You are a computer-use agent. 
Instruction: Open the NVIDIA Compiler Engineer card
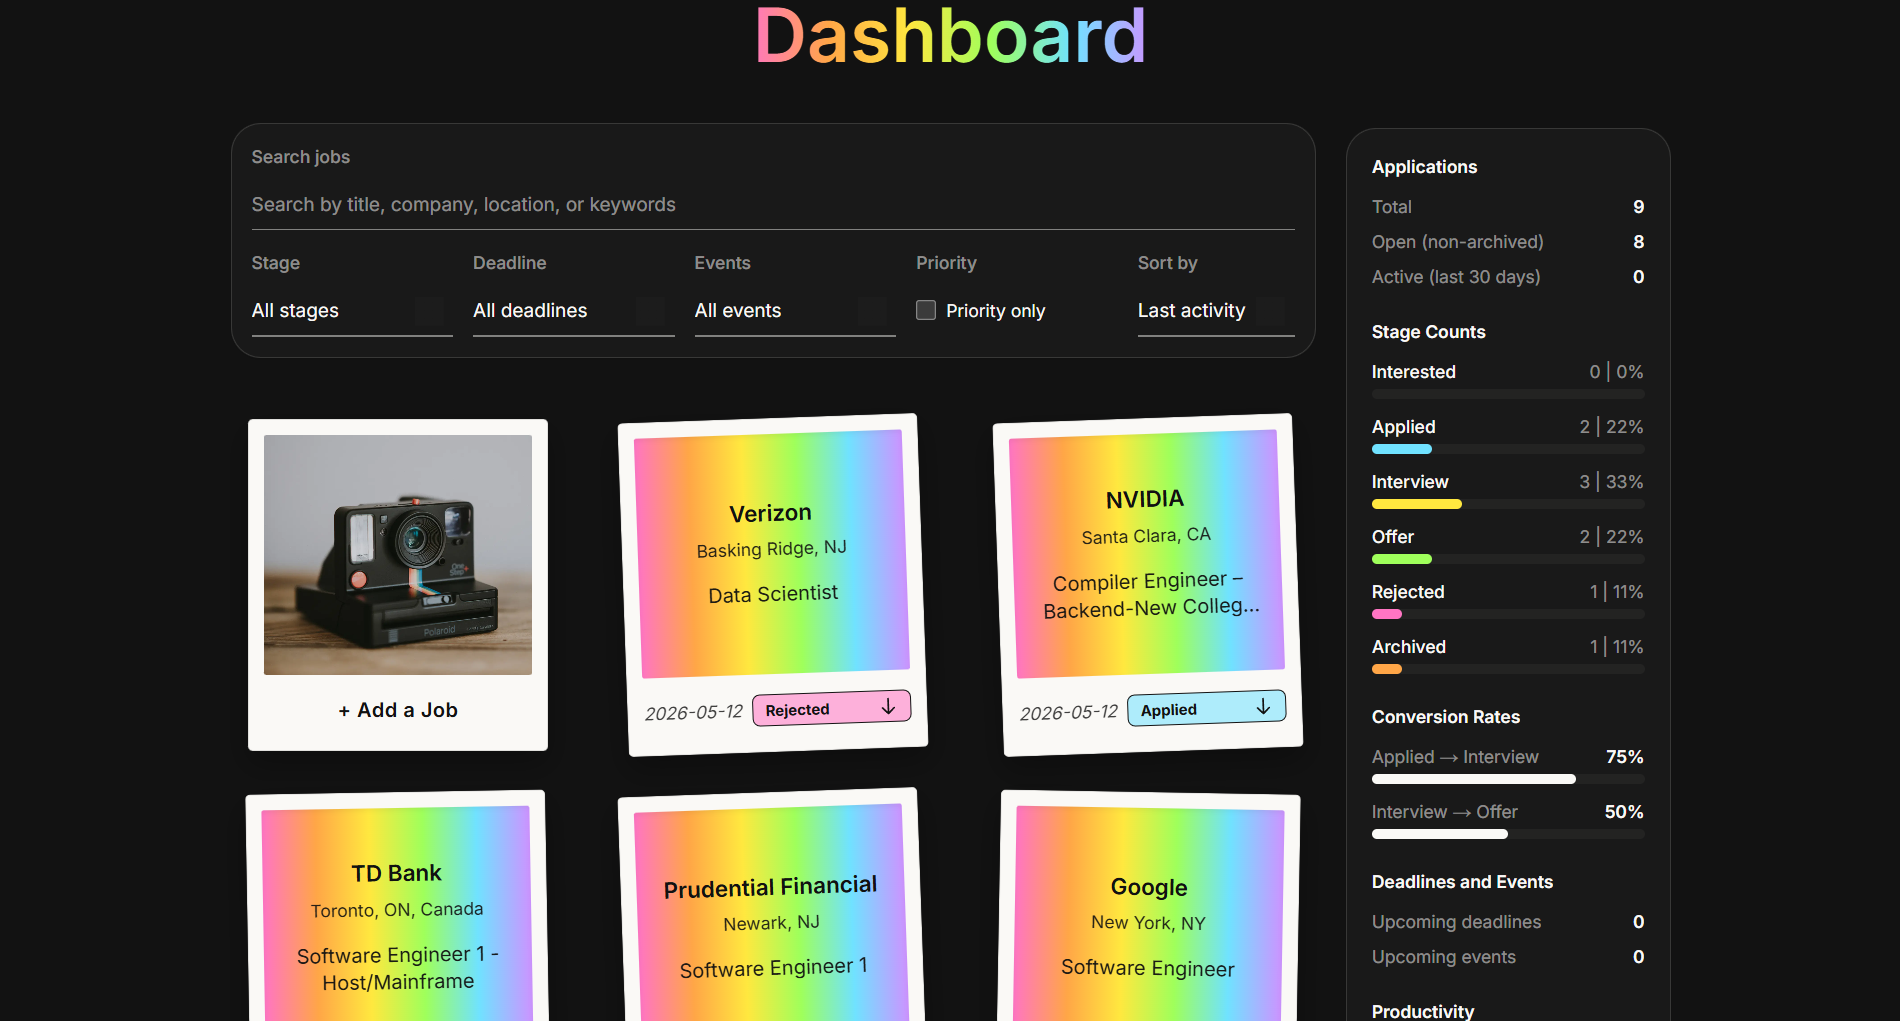(x=1147, y=554)
